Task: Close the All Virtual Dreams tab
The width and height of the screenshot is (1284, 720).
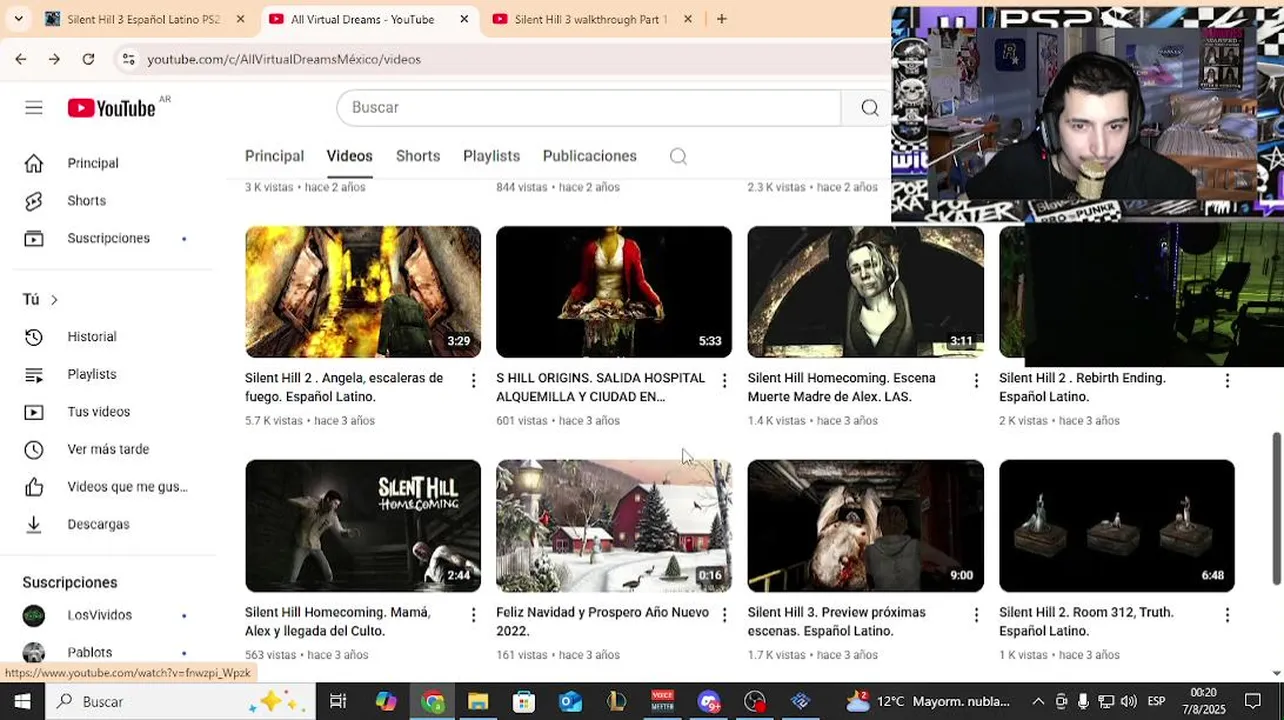Action: [x=464, y=19]
